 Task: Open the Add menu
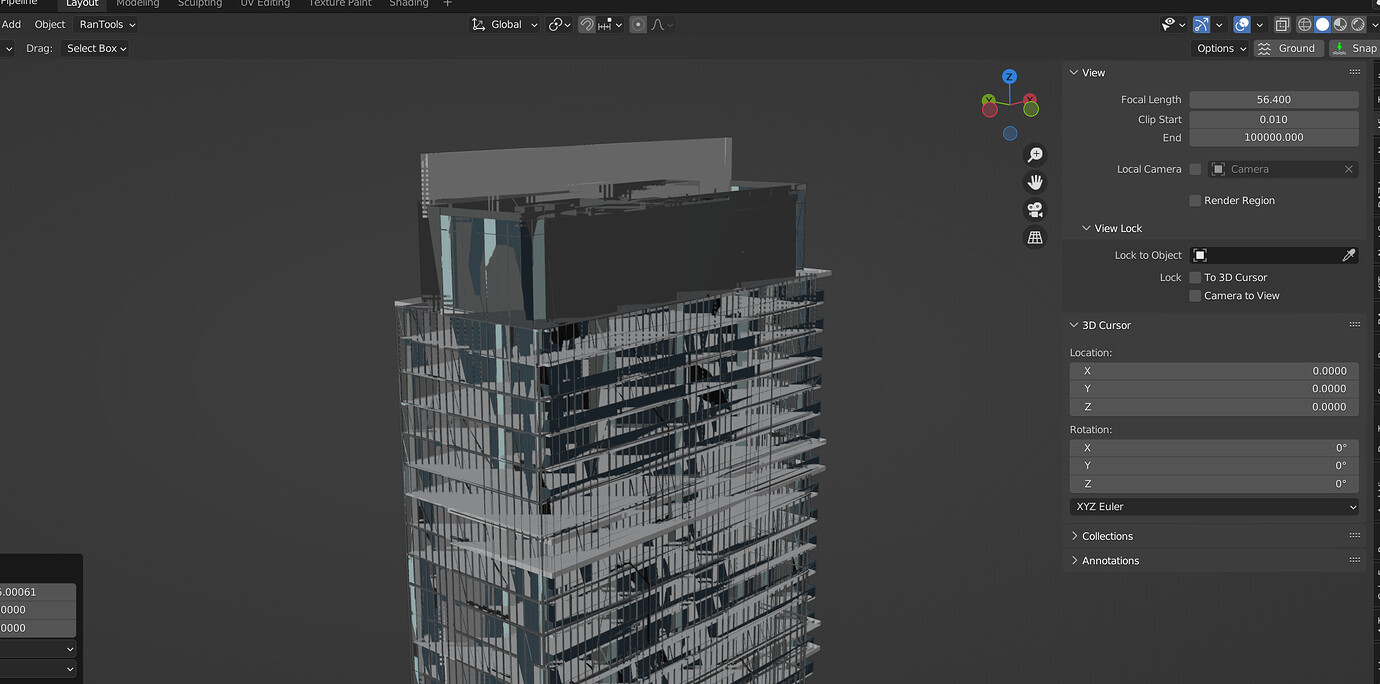11,25
